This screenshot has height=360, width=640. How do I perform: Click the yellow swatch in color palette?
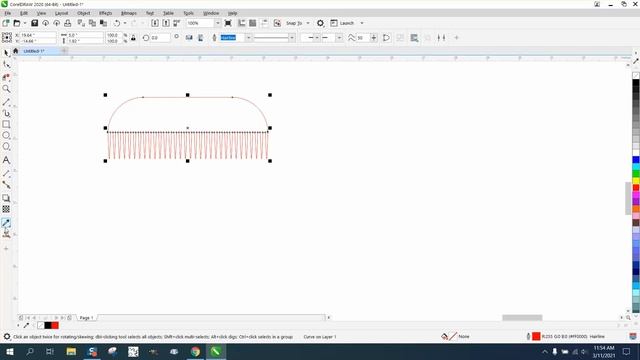pyautogui.click(x=636, y=181)
